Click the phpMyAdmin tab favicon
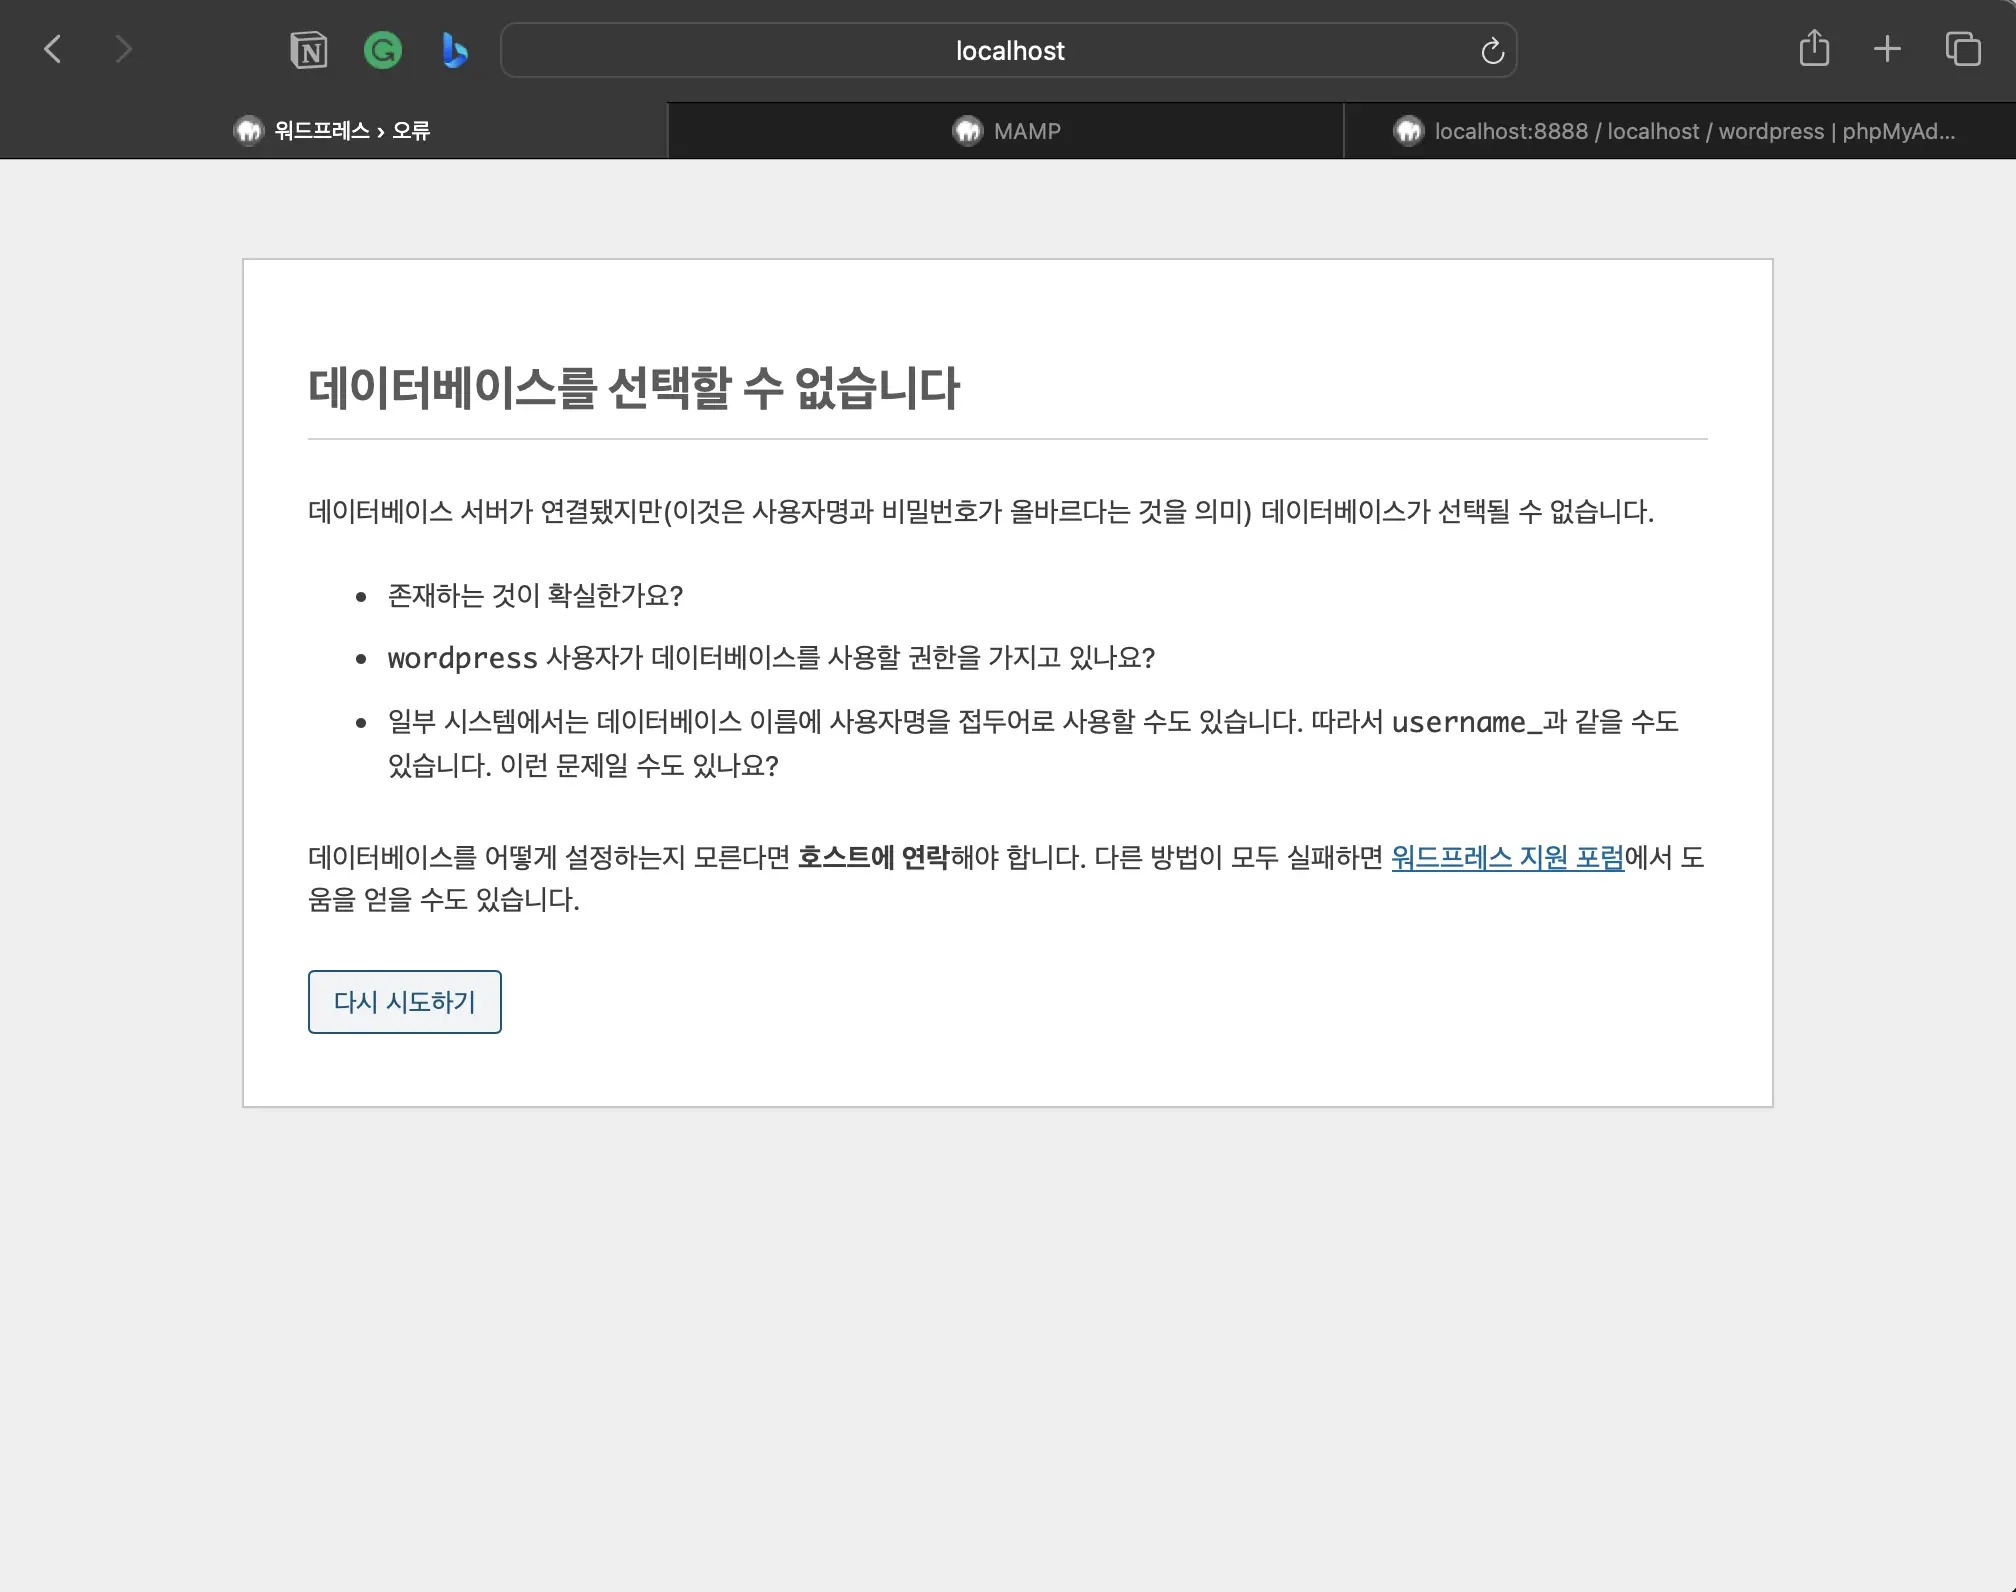This screenshot has width=2016, height=1592. pos(1409,130)
